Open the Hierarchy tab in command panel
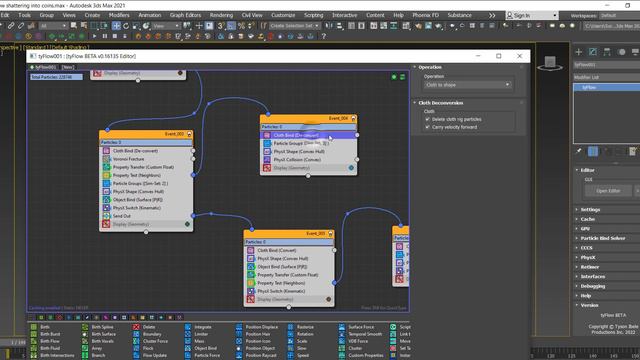The height and width of the screenshot is (360, 640). click(x=607, y=52)
